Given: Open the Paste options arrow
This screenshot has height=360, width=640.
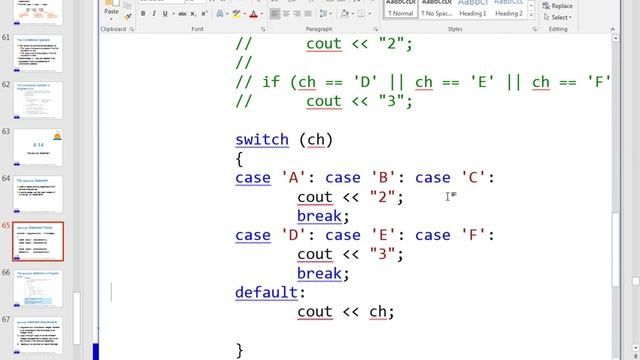Looking at the screenshot, I should point(111,18).
